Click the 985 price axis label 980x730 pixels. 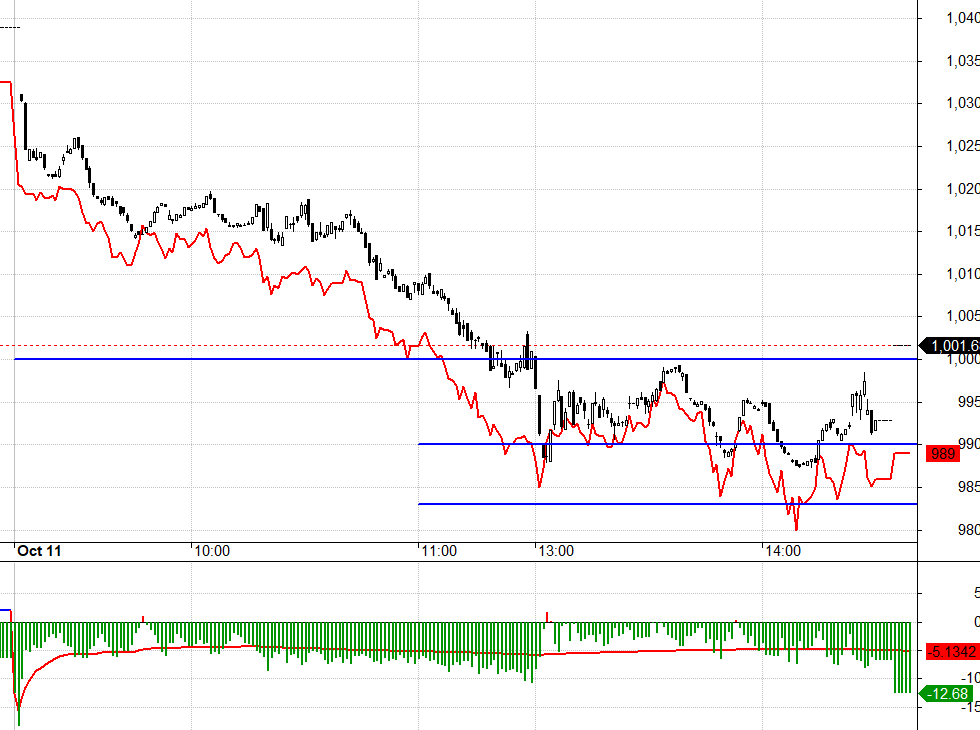tap(969, 487)
